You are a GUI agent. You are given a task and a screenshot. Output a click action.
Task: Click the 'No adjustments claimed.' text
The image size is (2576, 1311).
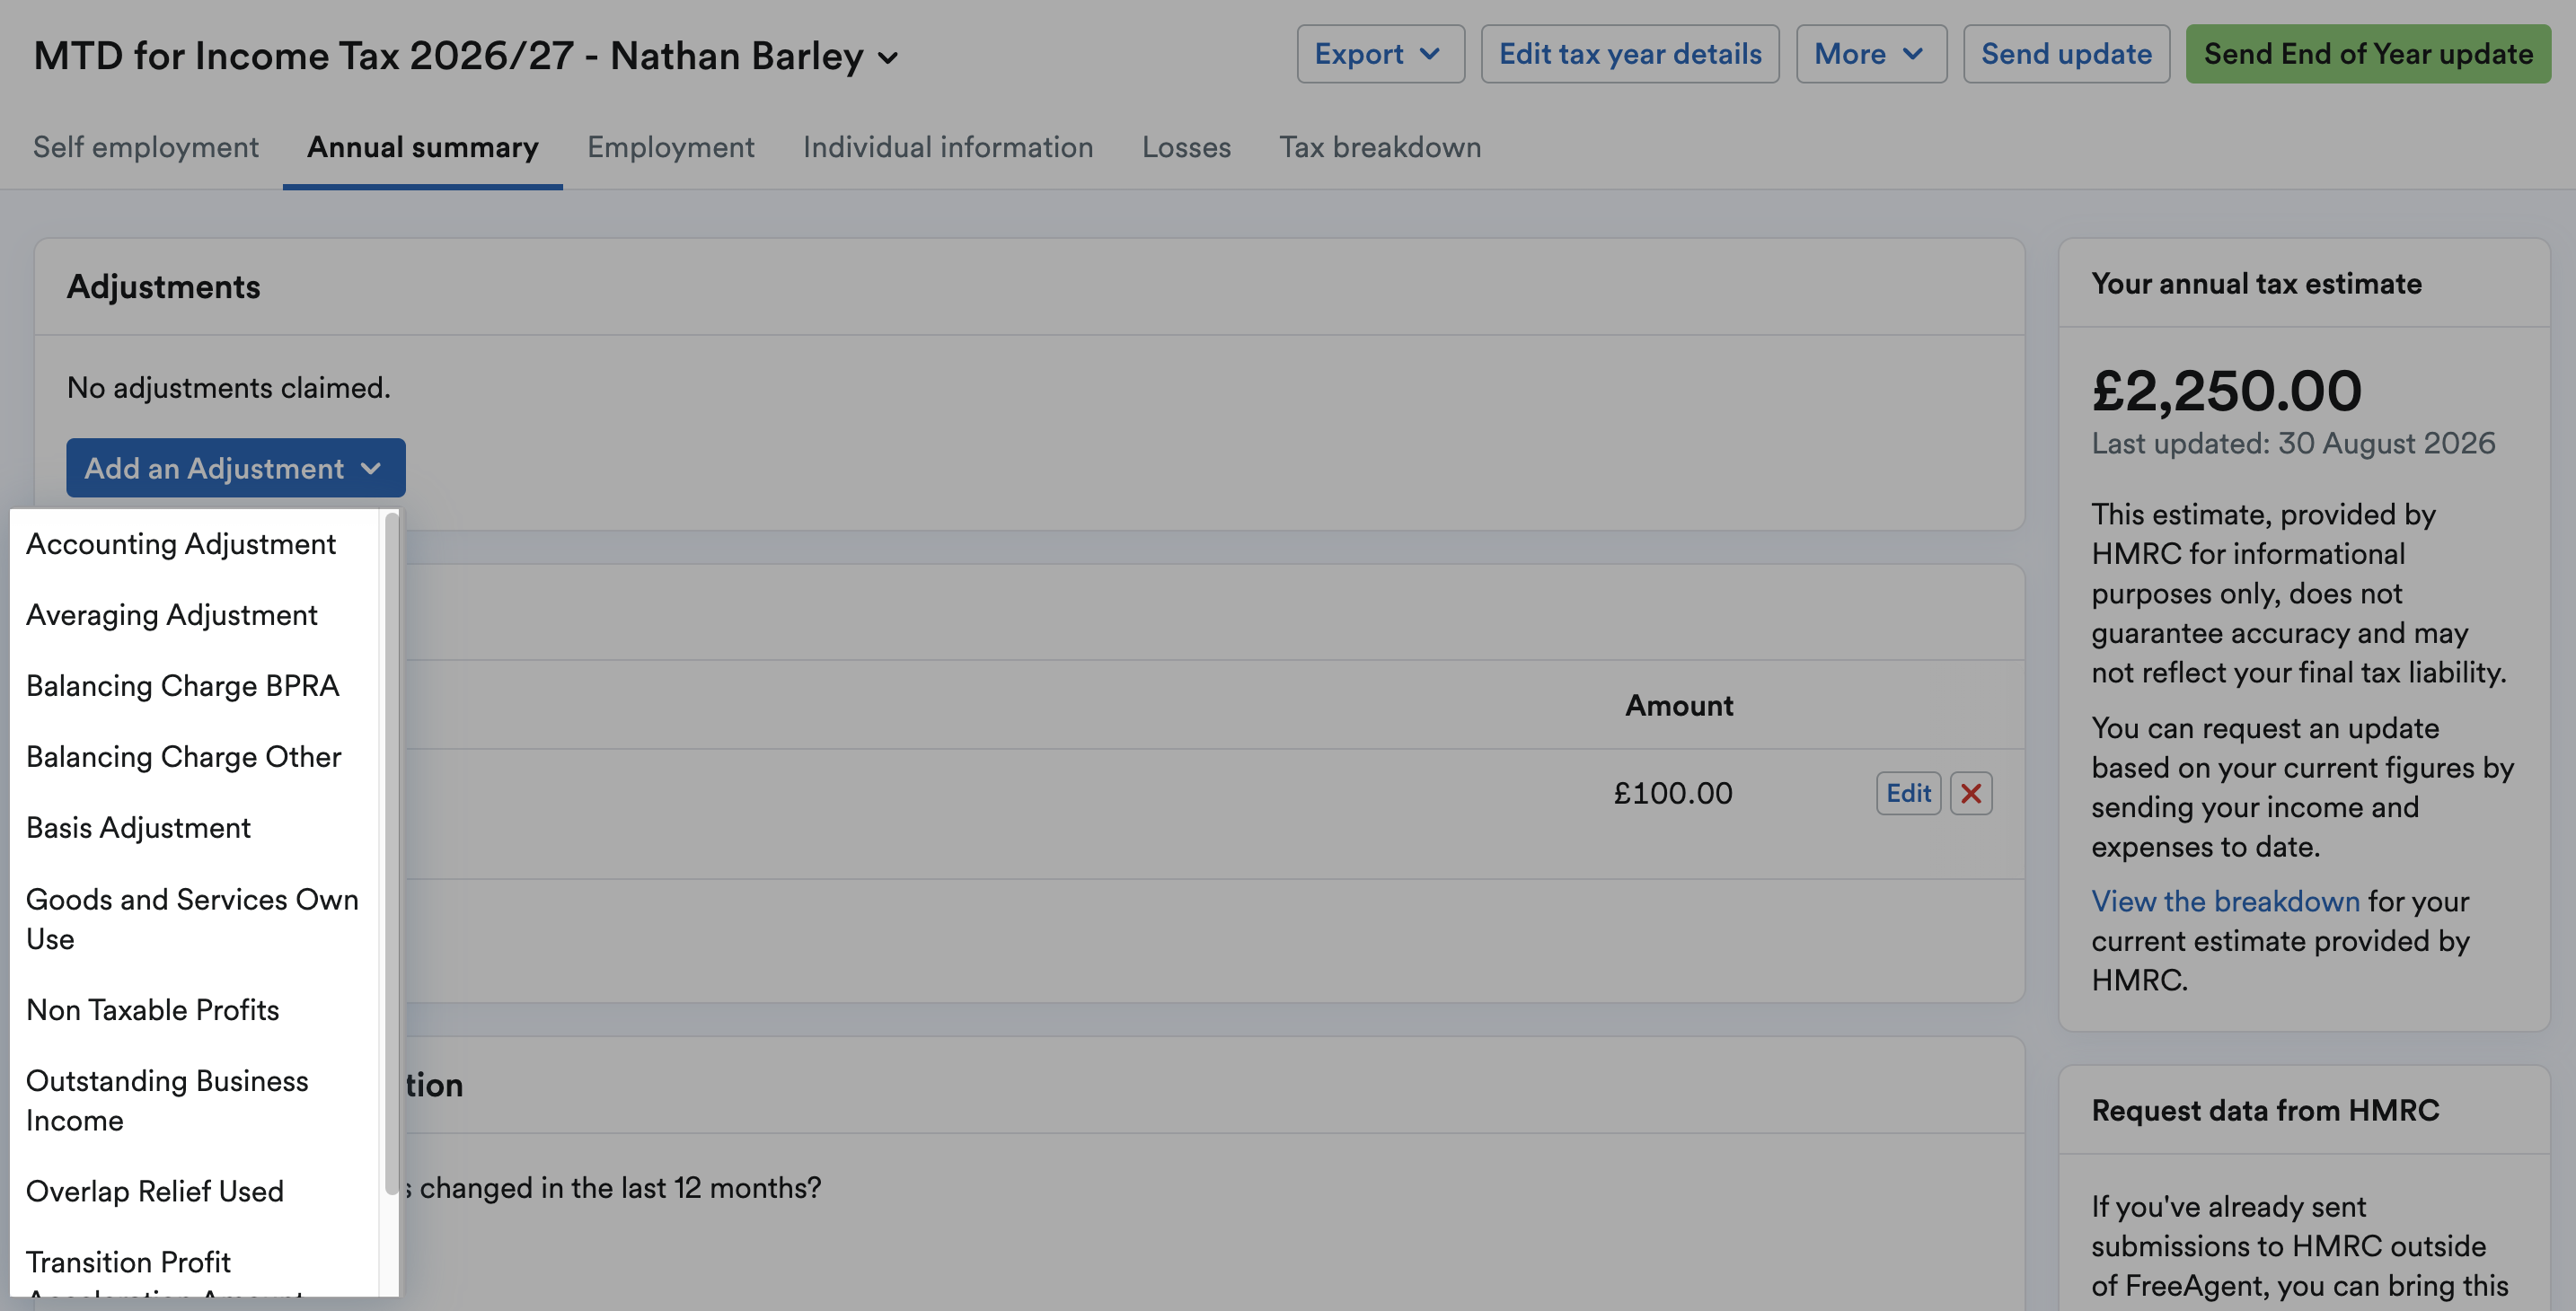tap(229, 388)
